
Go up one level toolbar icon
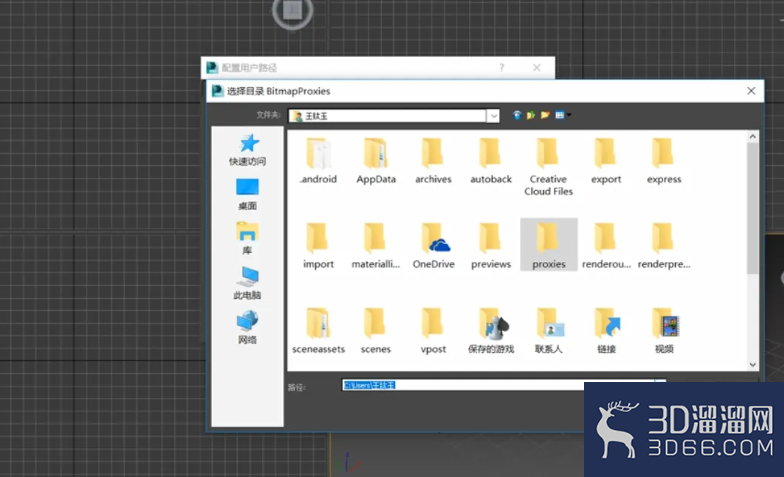(x=531, y=116)
